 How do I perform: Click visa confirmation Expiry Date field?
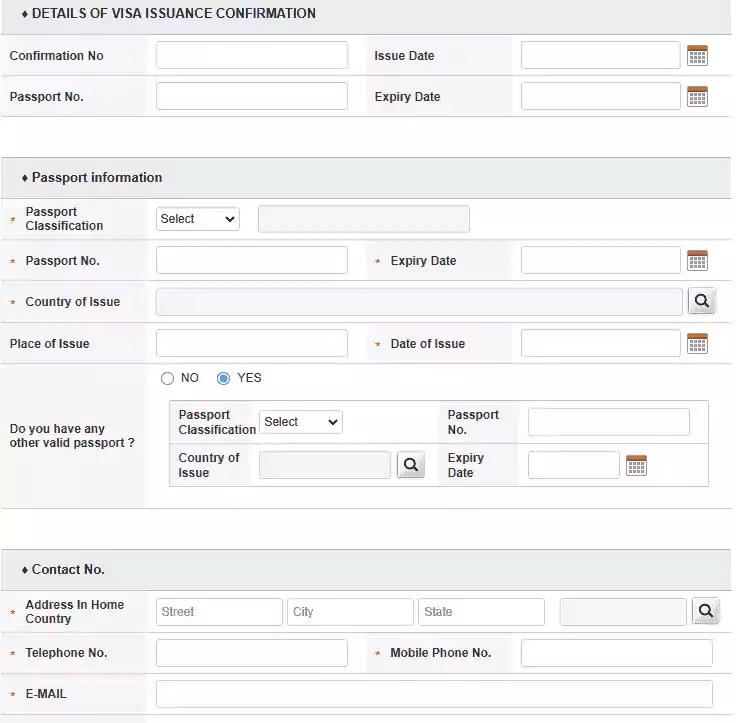pos(600,96)
